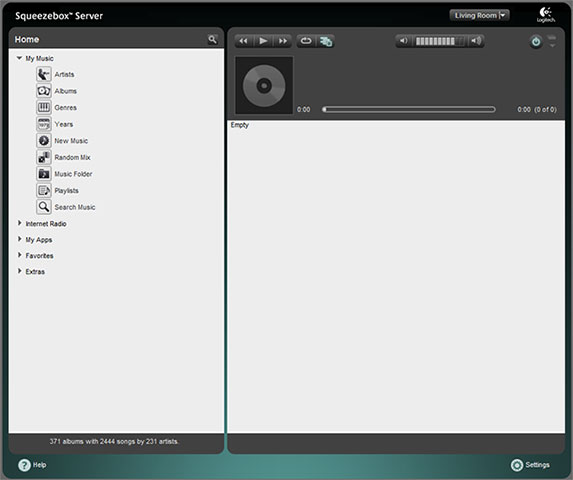
Task: Toggle the repeat playback button
Action: click(x=306, y=41)
